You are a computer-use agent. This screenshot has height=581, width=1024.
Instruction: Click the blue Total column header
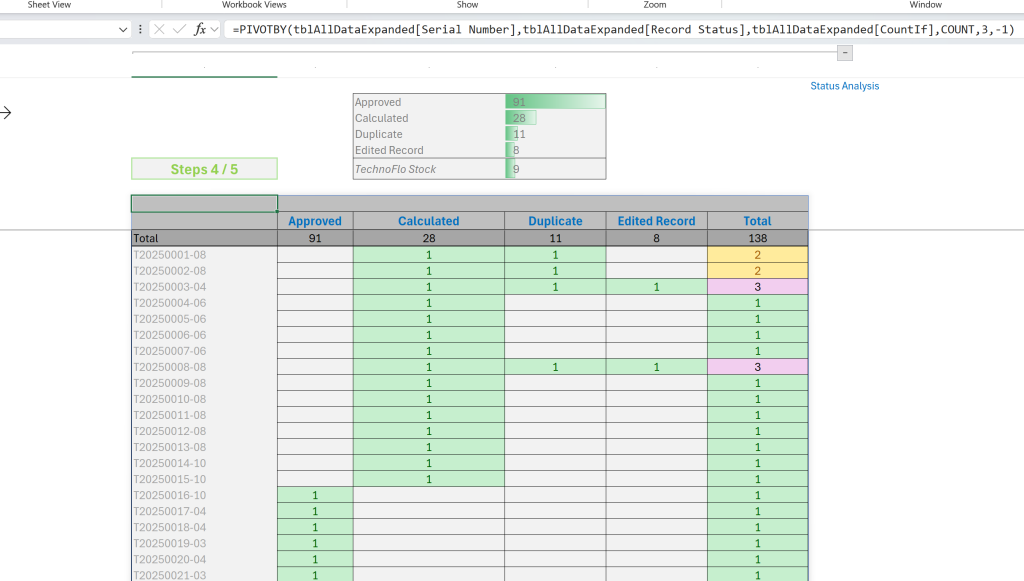pos(758,221)
